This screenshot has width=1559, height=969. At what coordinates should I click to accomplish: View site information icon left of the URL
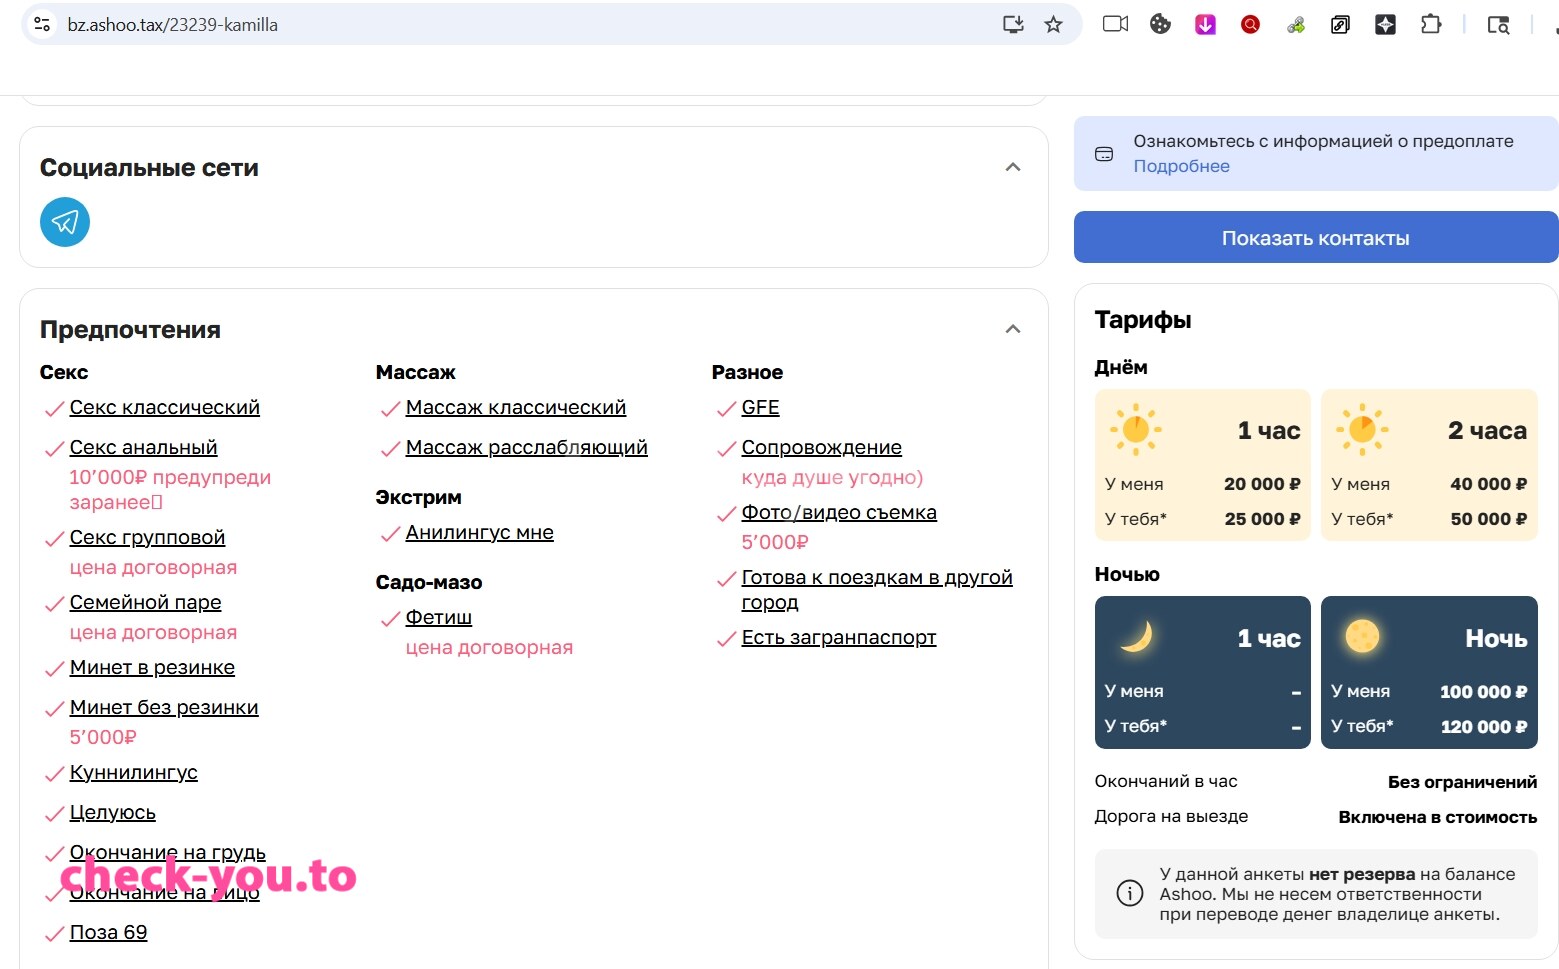click(x=42, y=24)
